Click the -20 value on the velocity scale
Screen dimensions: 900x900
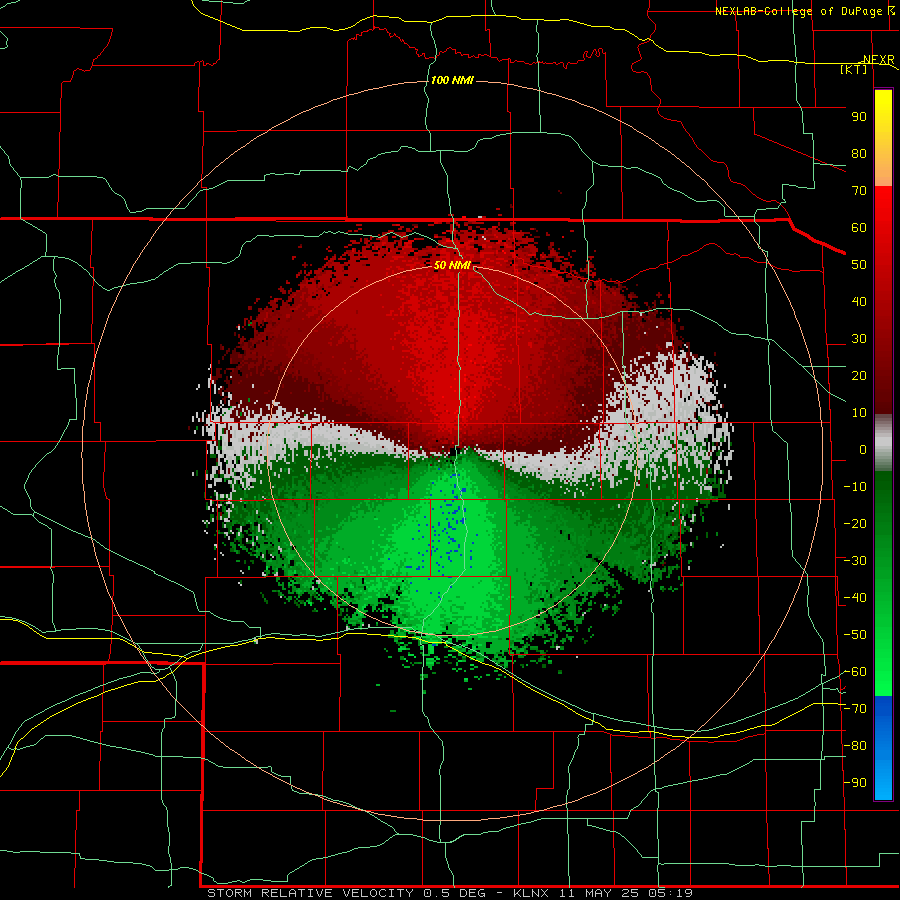point(855,523)
